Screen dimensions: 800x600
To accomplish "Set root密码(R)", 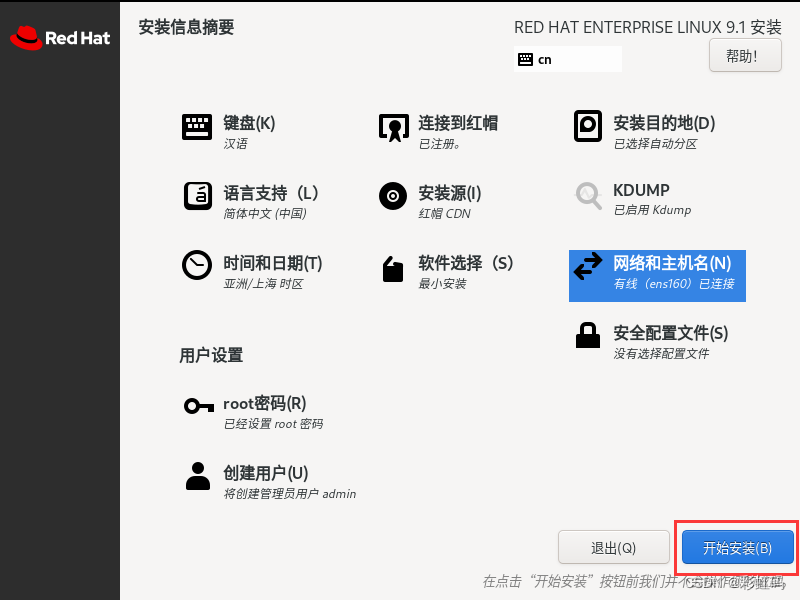I will [x=265, y=404].
